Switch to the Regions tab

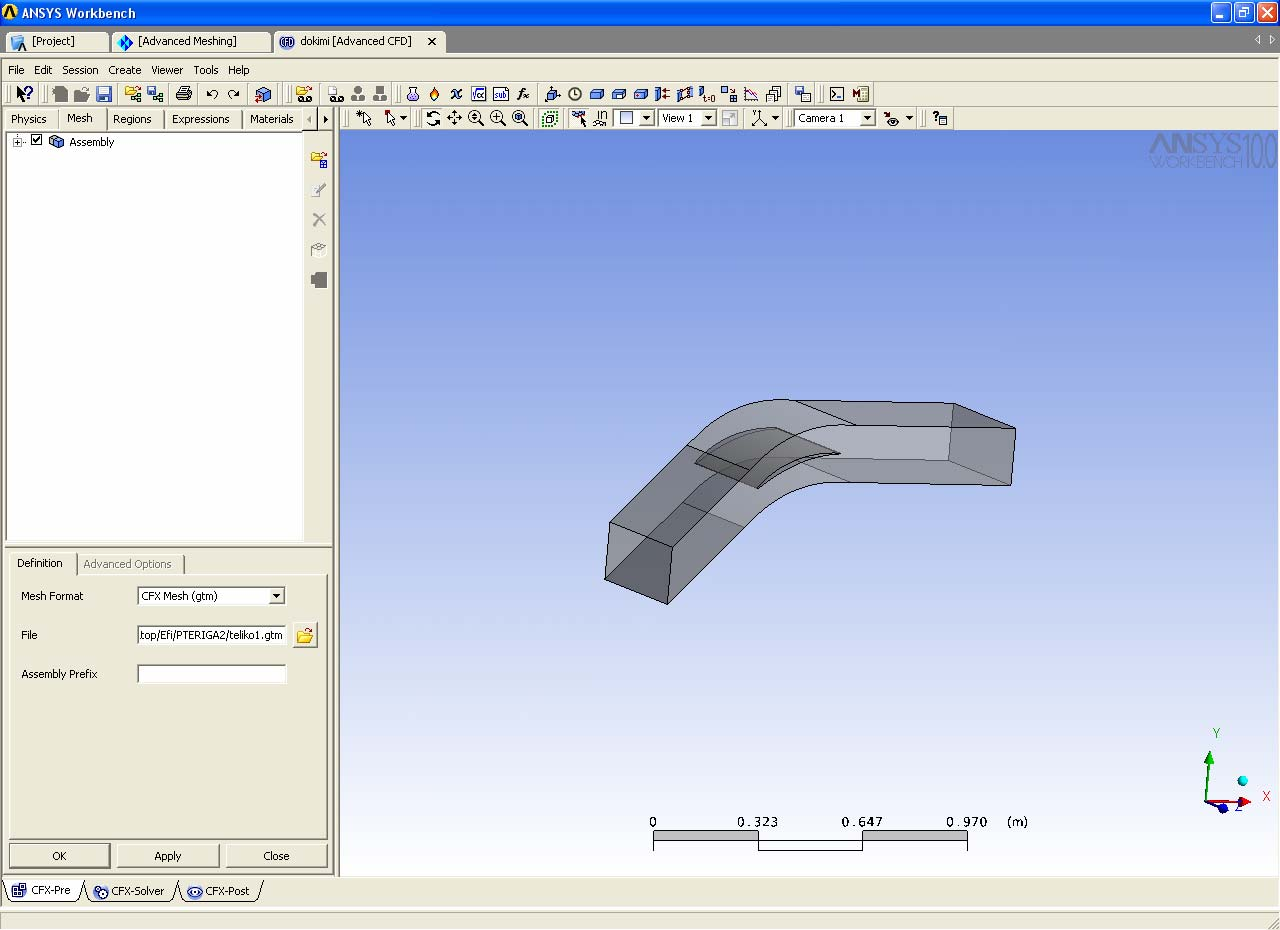(132, 119)
